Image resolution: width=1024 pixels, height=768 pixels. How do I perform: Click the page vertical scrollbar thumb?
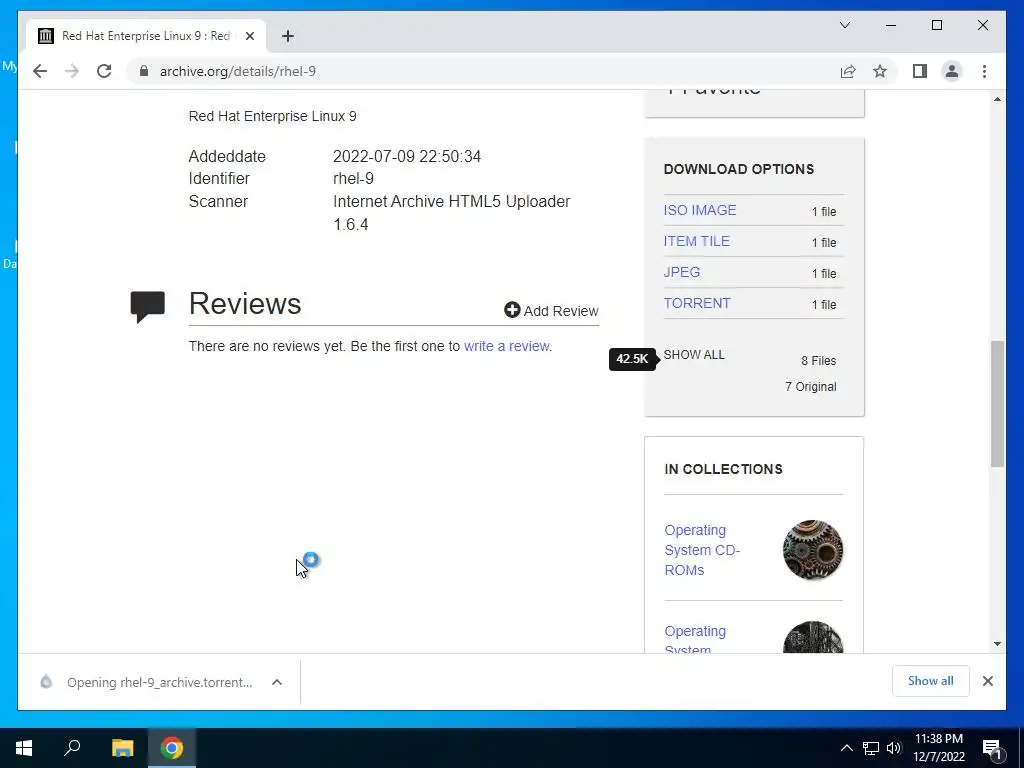click(x=997, y=404)
